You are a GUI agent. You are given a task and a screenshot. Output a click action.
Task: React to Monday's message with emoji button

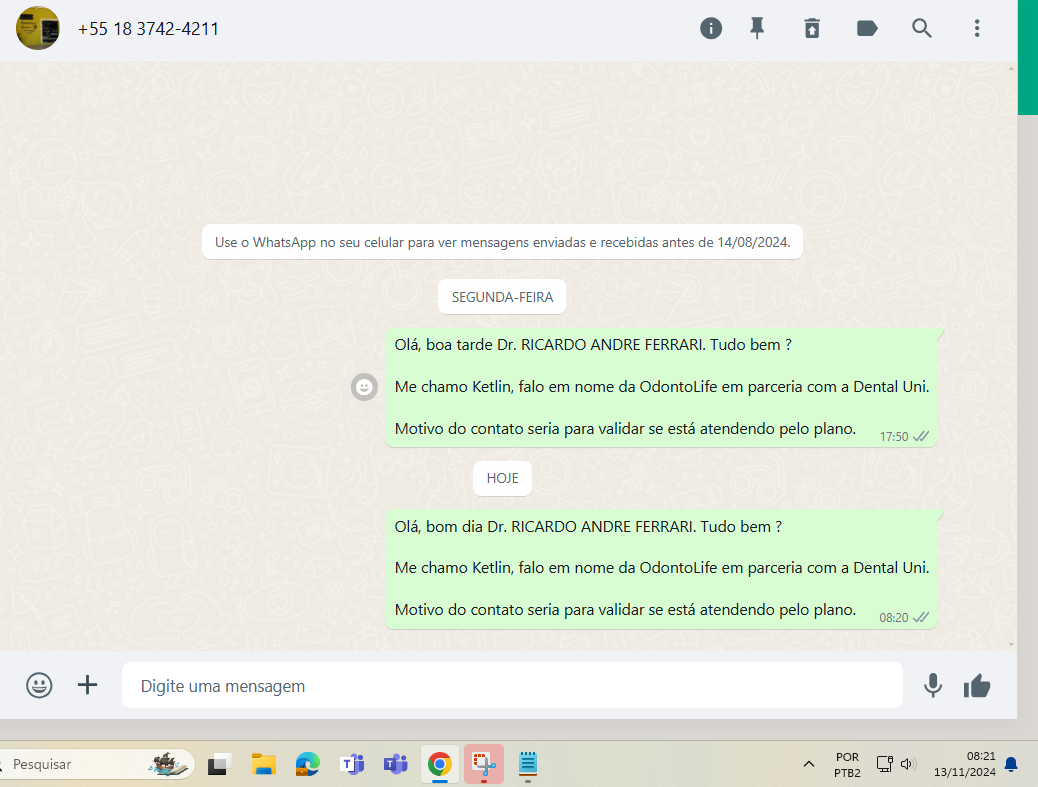[364, 387]
